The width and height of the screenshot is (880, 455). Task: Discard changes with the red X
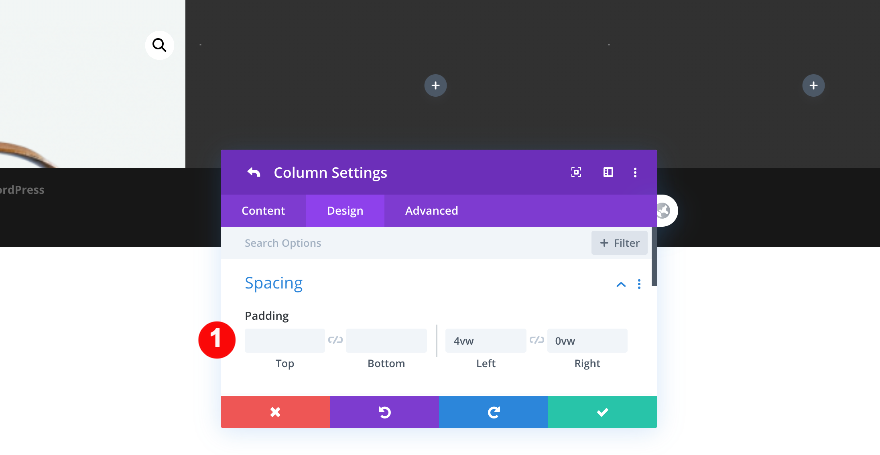[275, 412]
